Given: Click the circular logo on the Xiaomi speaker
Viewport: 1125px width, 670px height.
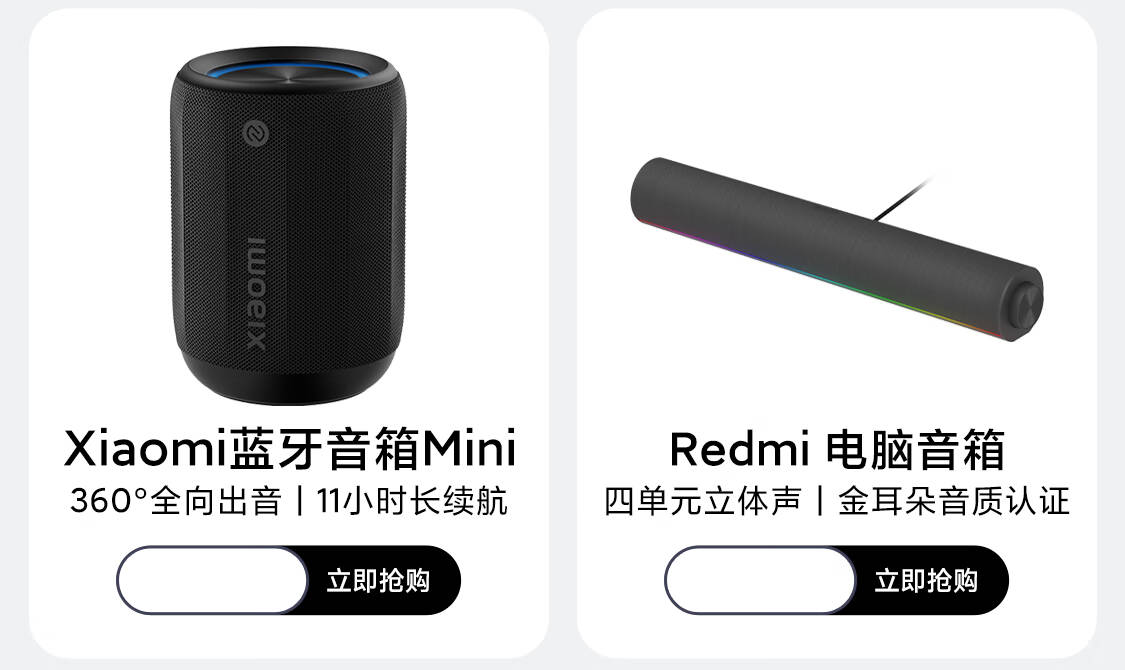Looking at the screenshot, I should tap(255, 133).
